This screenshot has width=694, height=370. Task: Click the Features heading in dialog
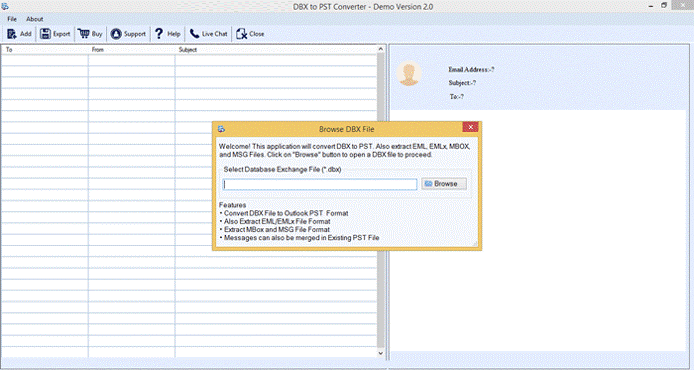[232, 205]
